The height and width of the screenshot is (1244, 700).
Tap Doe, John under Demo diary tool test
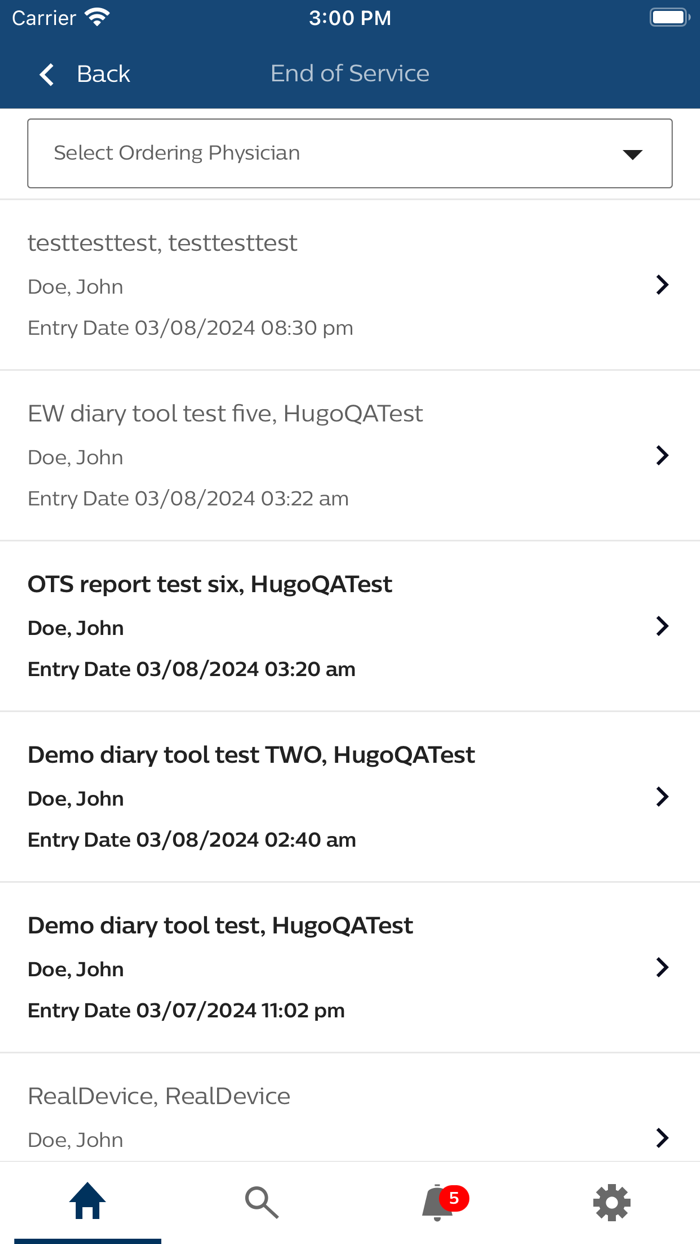(x=74, y=968)
